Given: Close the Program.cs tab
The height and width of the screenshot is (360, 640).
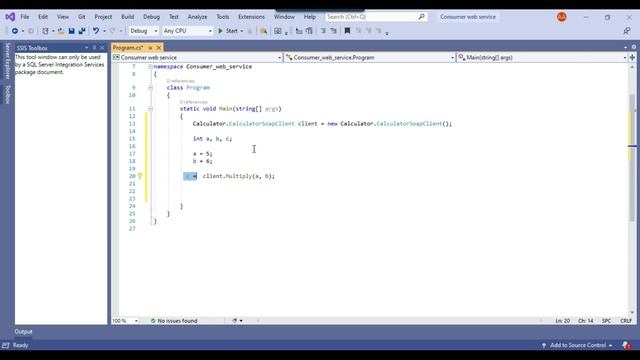Looking at the screenshot, I should 159,48.
